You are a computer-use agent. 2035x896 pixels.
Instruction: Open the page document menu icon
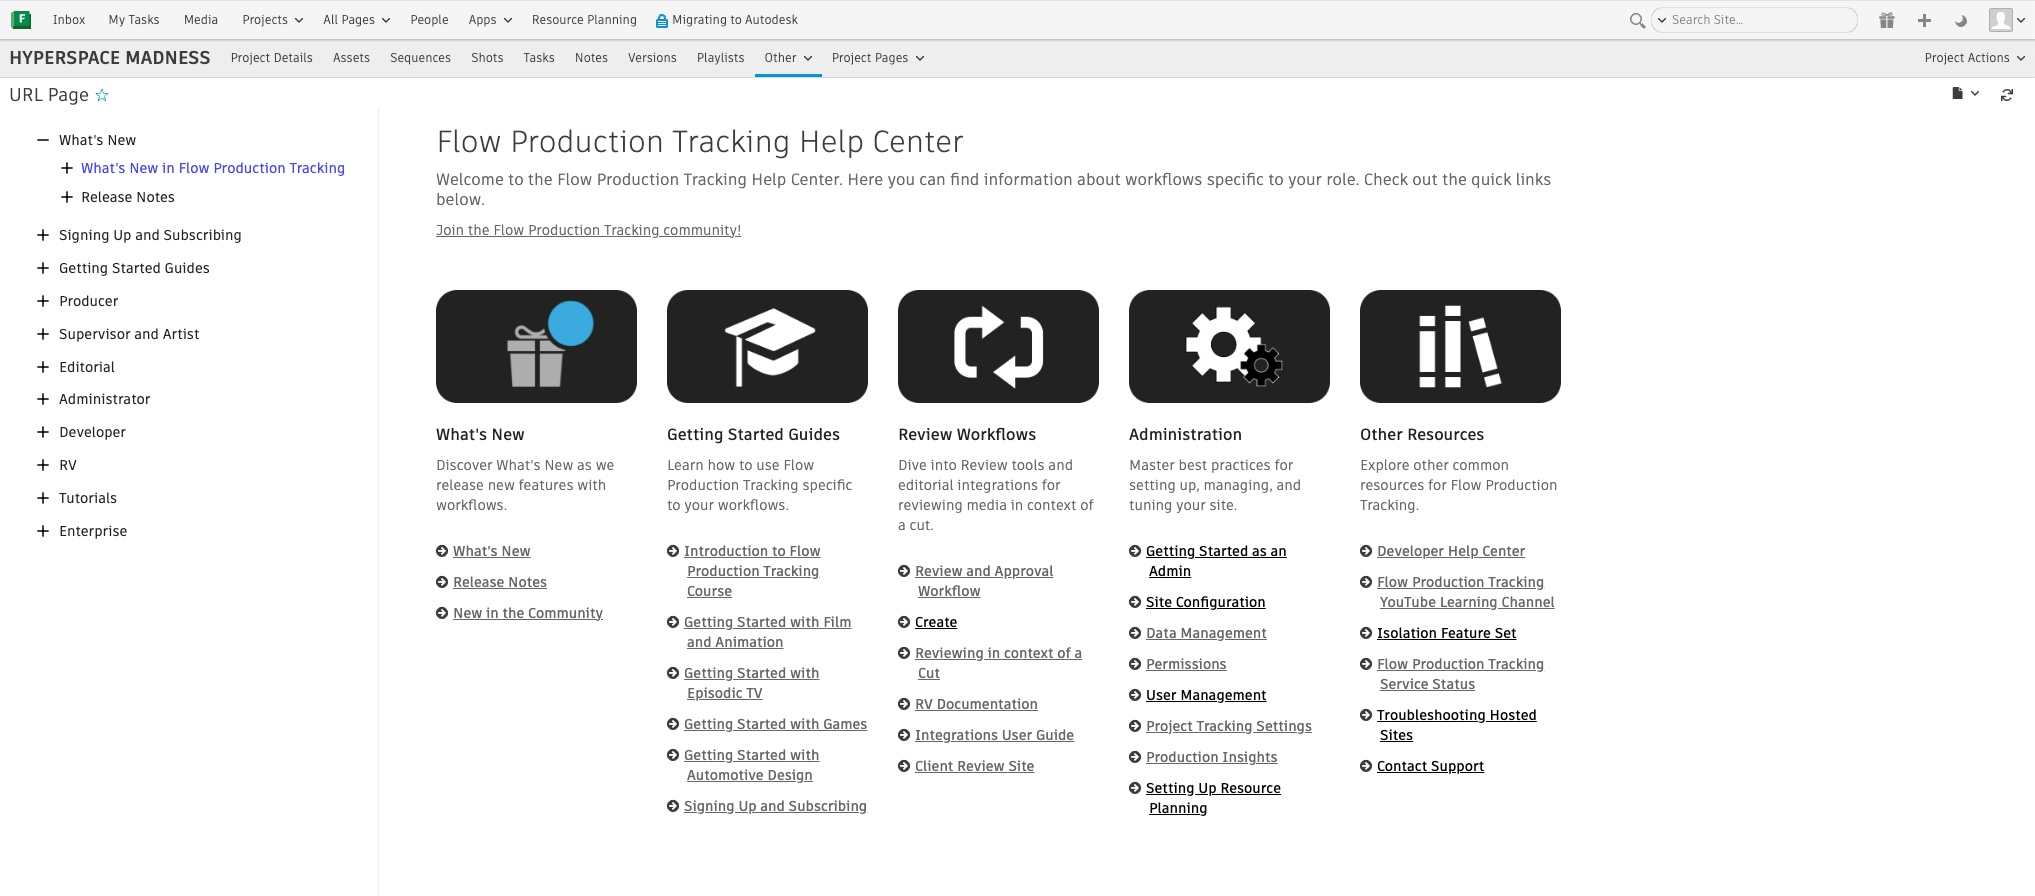1965,94
